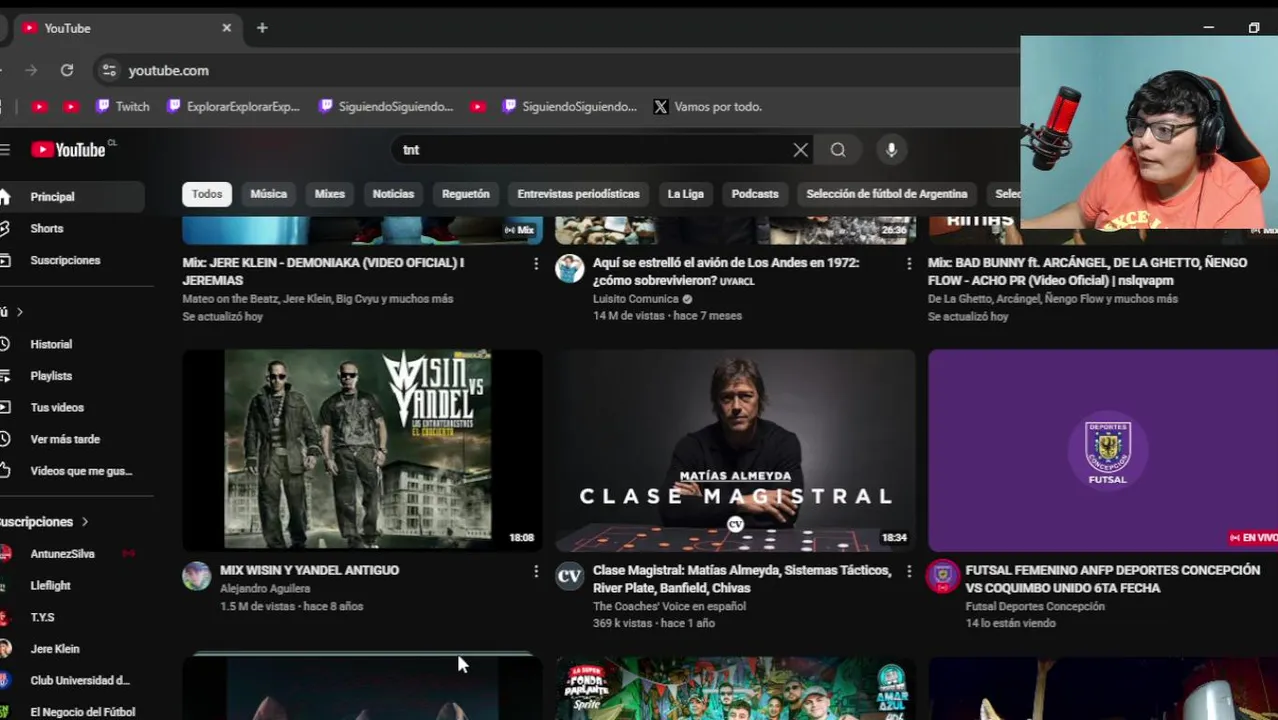
Task: Open the Twitch bookmark
Action: [123, 106]
